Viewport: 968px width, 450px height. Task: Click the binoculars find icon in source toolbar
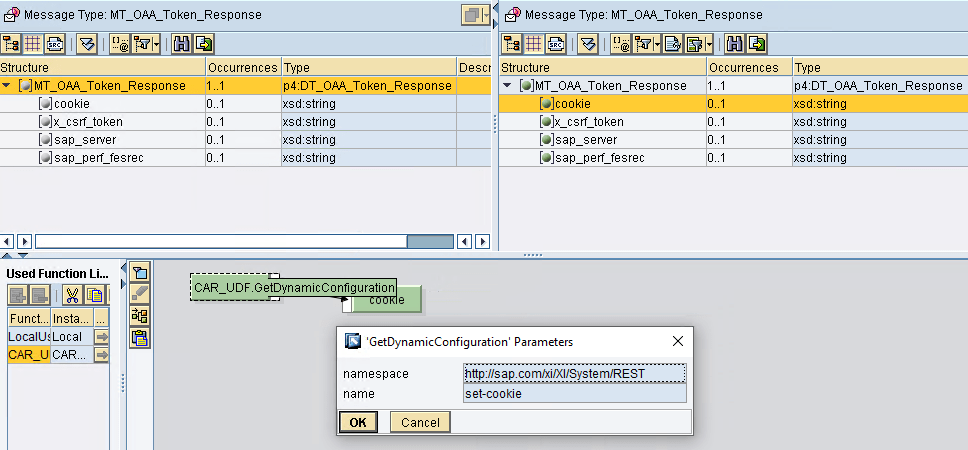(181, 44)
